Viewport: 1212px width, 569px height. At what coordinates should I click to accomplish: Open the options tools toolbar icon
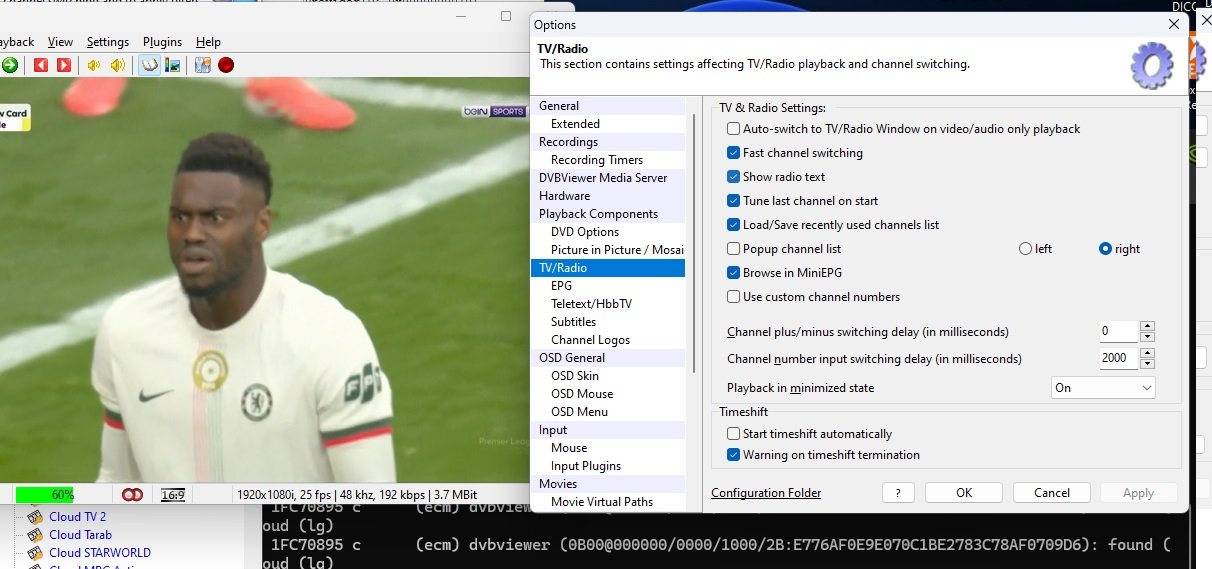coord(202,65)
